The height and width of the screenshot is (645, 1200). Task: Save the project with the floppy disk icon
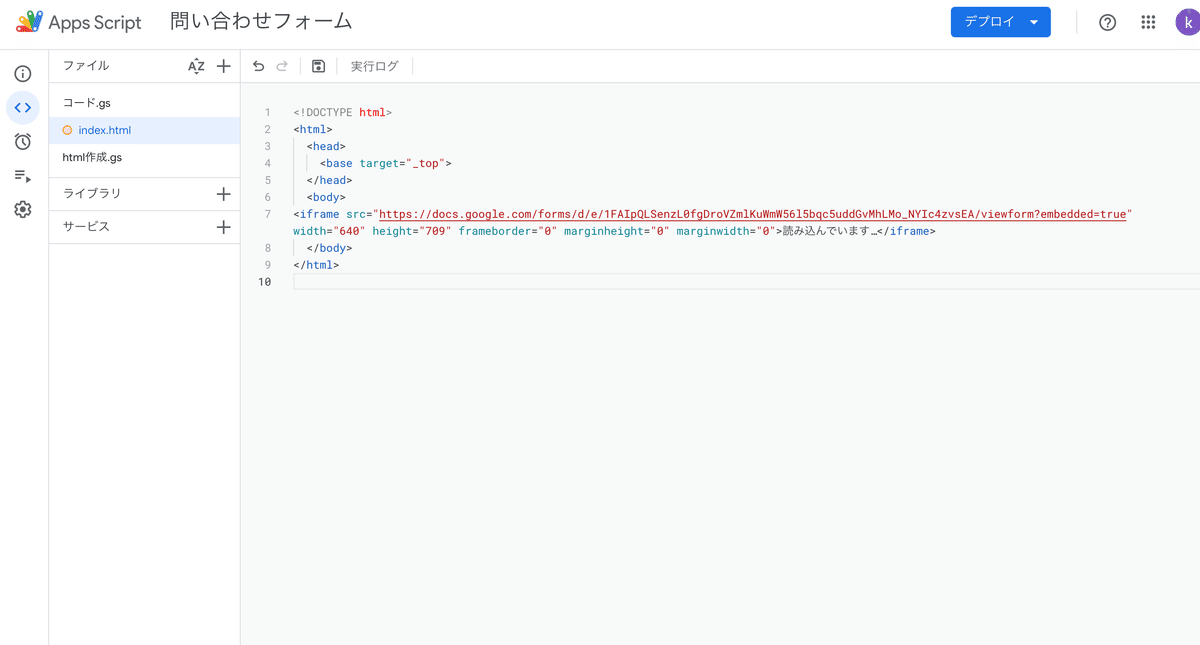[x=318, y=66]
